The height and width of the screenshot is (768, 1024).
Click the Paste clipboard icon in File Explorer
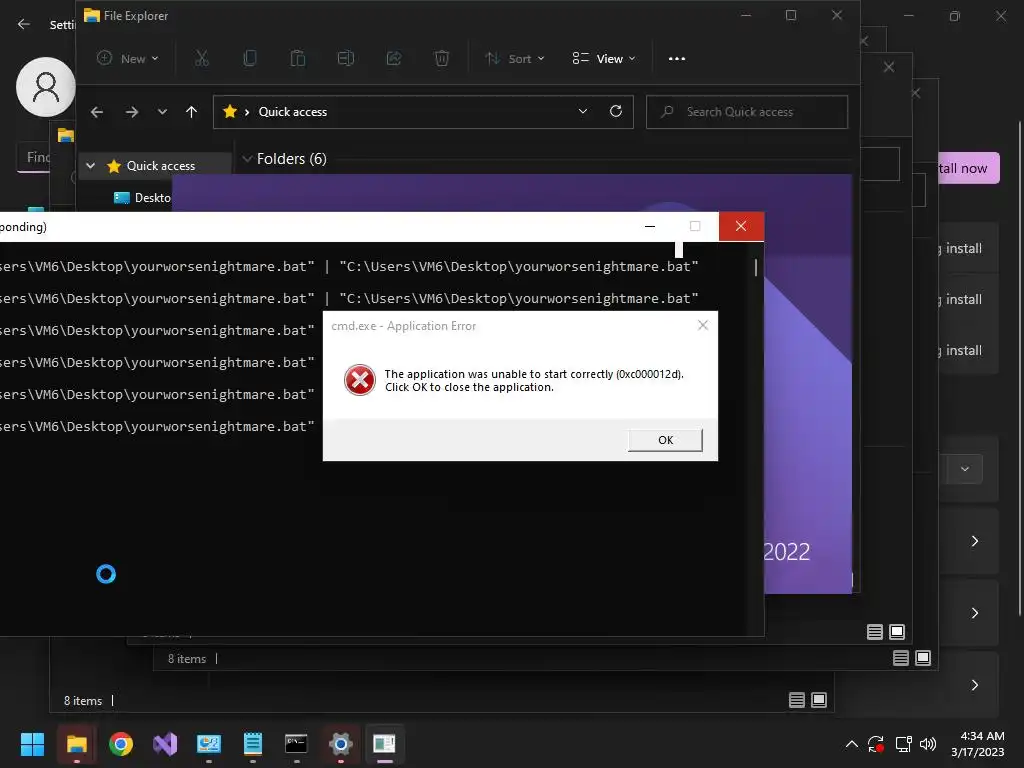tap(298, 59)
